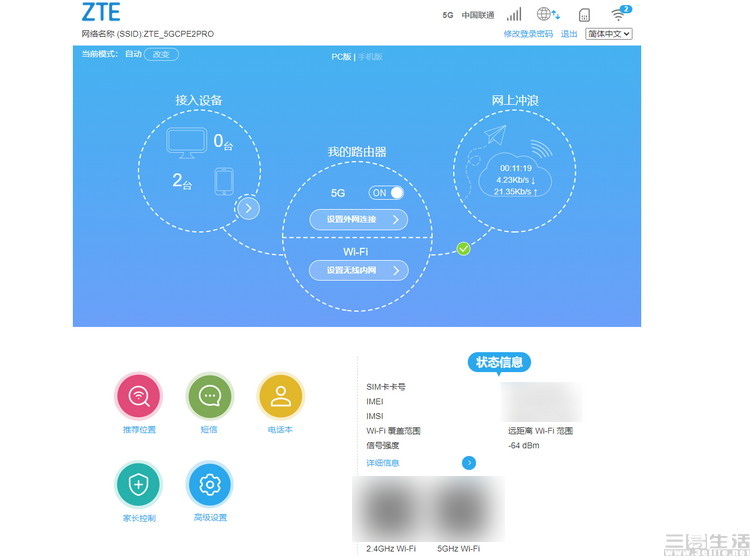Click the globe network connection icon
The image size is (750, 557).
coord(548,14)
